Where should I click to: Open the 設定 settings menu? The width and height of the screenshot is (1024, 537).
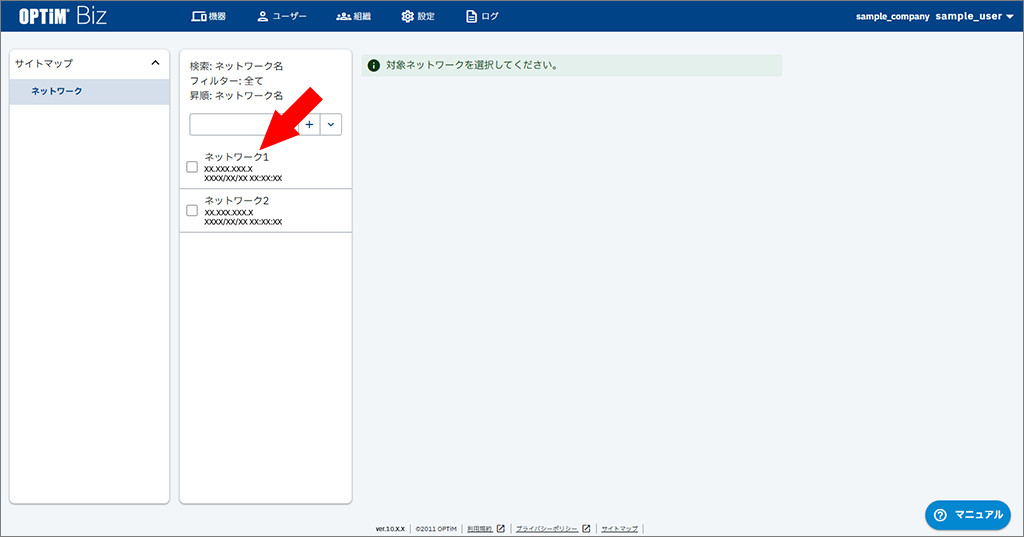(x=418, y=16)
